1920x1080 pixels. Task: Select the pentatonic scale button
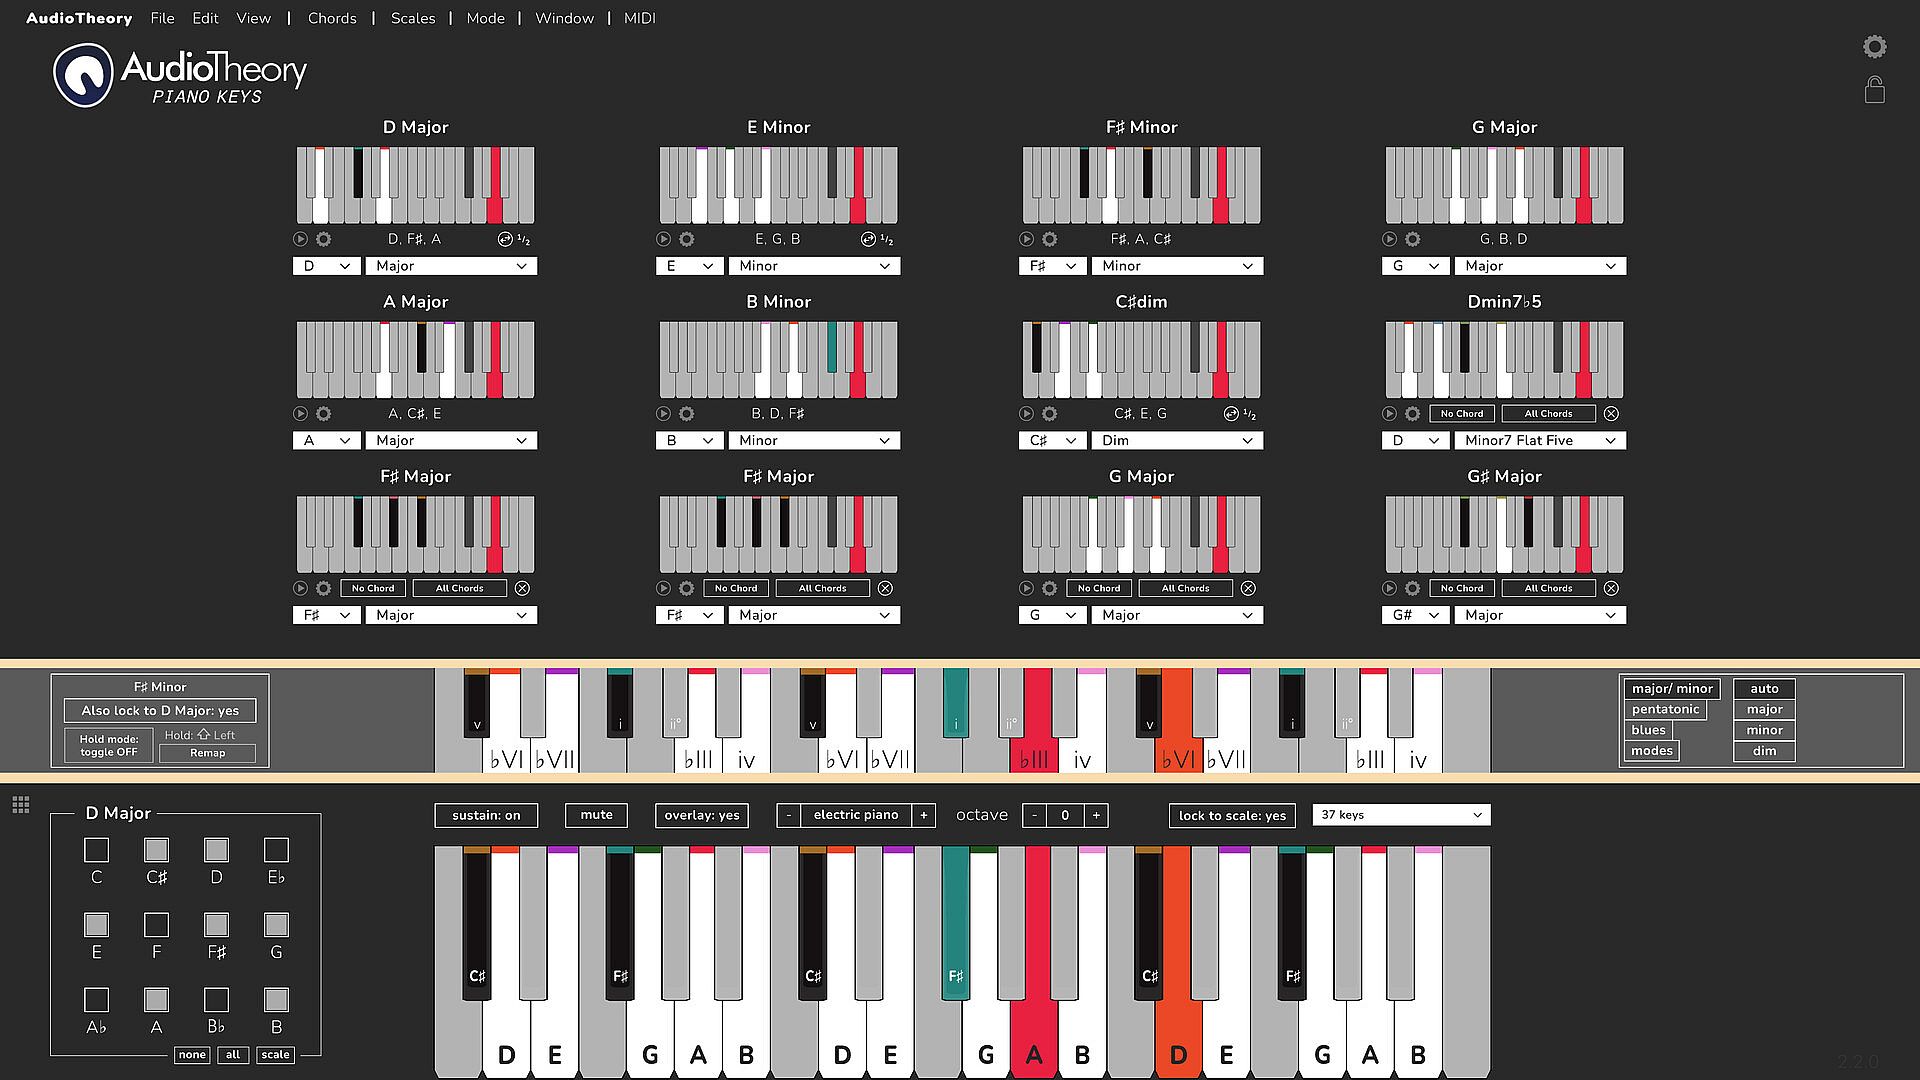(1665, 710)
